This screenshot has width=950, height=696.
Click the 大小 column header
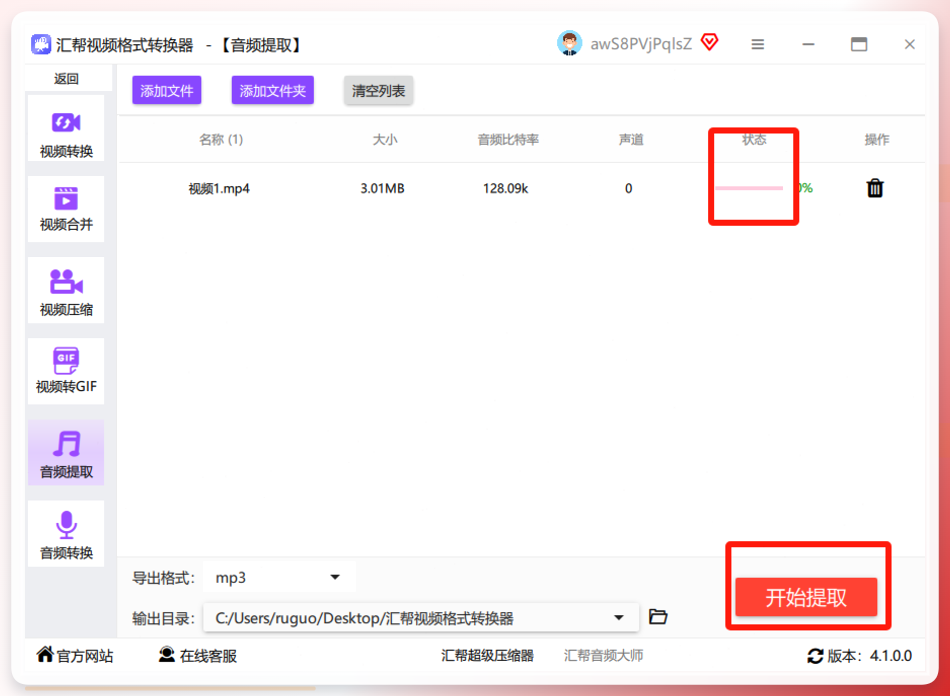pos(384,140)
